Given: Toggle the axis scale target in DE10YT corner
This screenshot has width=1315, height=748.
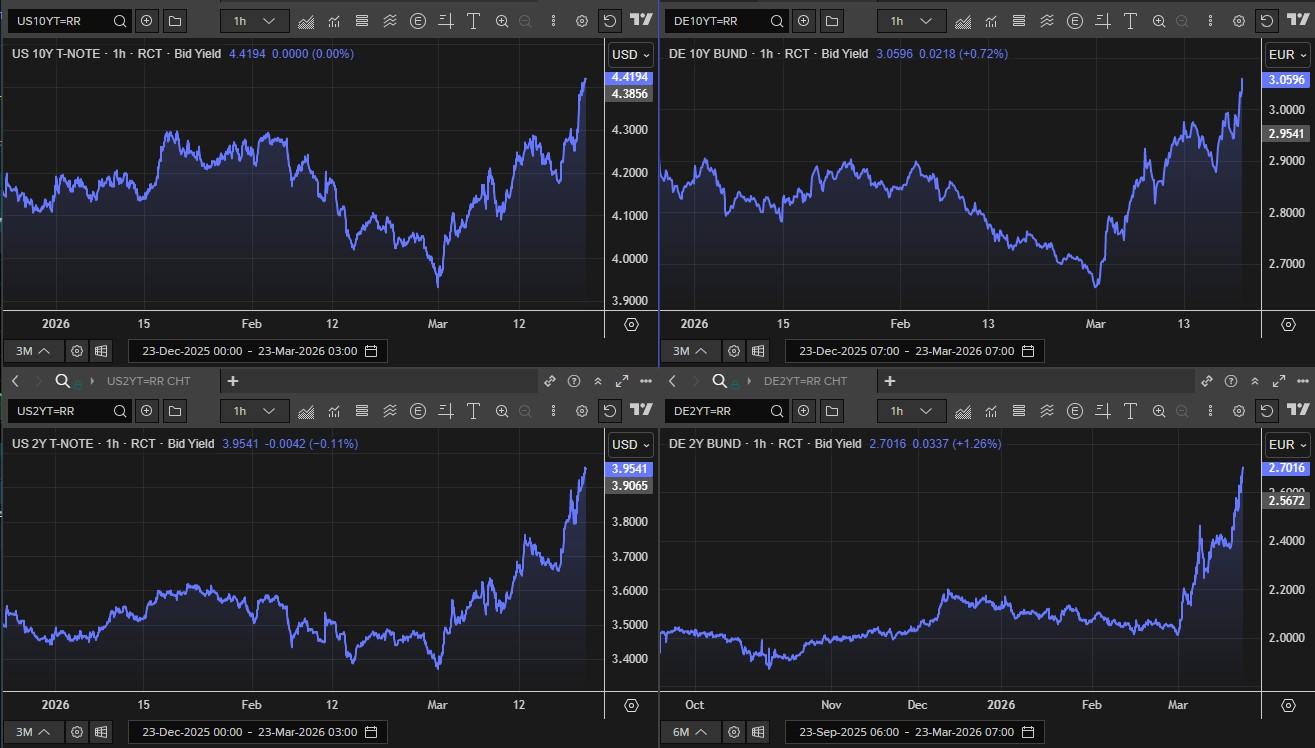Looking at the screenshot, I should click(1288, 324).
